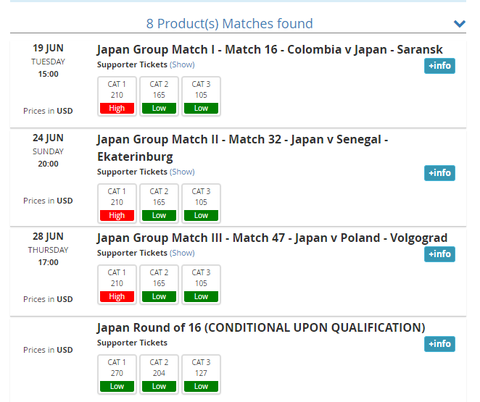Select CAT 1 ticket for Match 16
The image size is (480, 402).
(x=117, y=96)
